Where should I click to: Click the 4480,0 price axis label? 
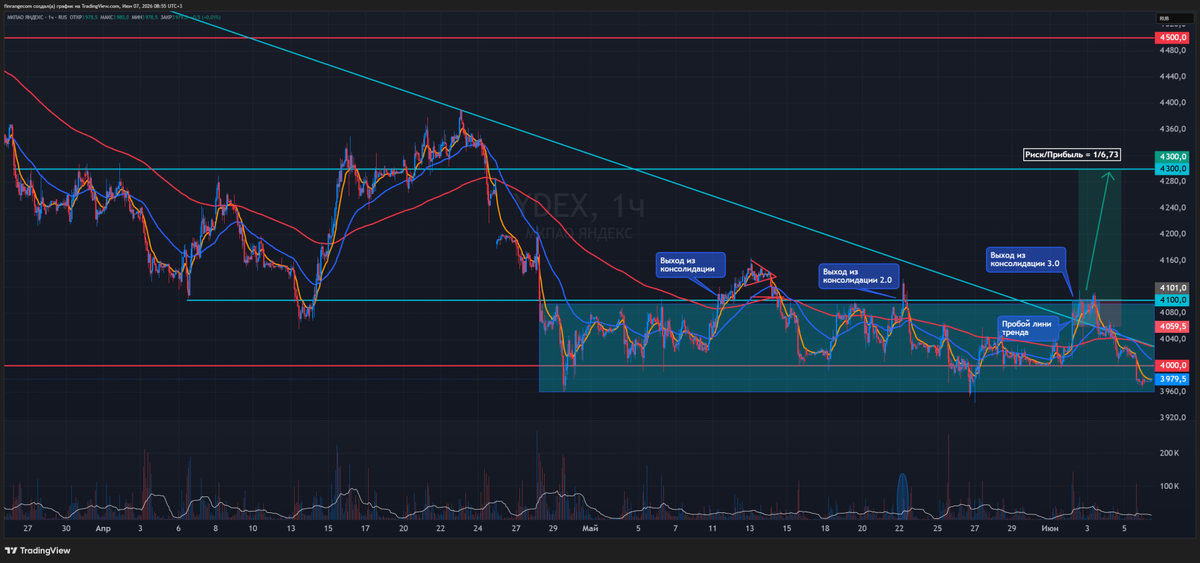pos(1173,51)
